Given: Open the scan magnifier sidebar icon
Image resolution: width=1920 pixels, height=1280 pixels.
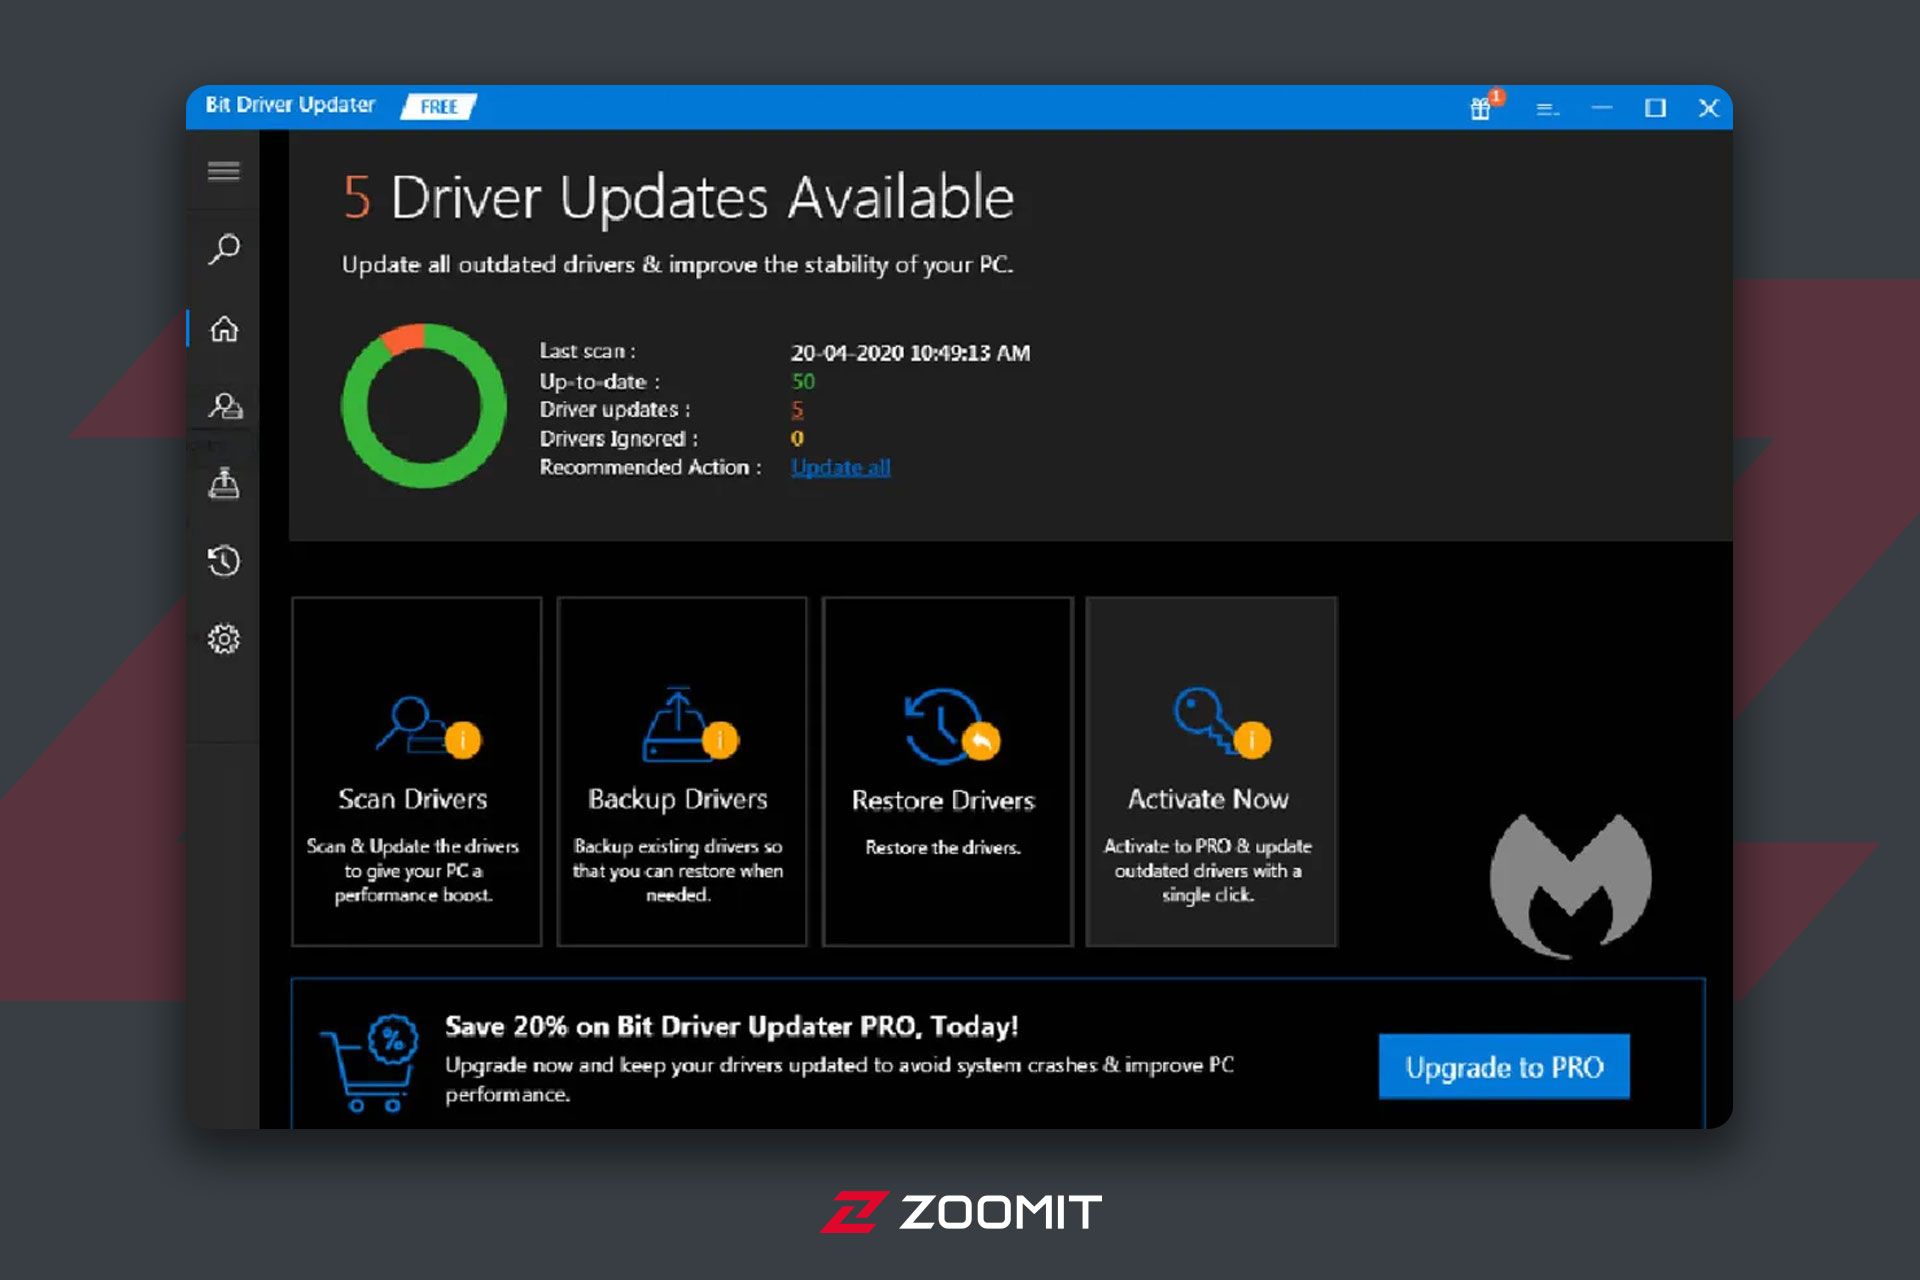Looking at the screenshot, I should [x=224, y=249].
